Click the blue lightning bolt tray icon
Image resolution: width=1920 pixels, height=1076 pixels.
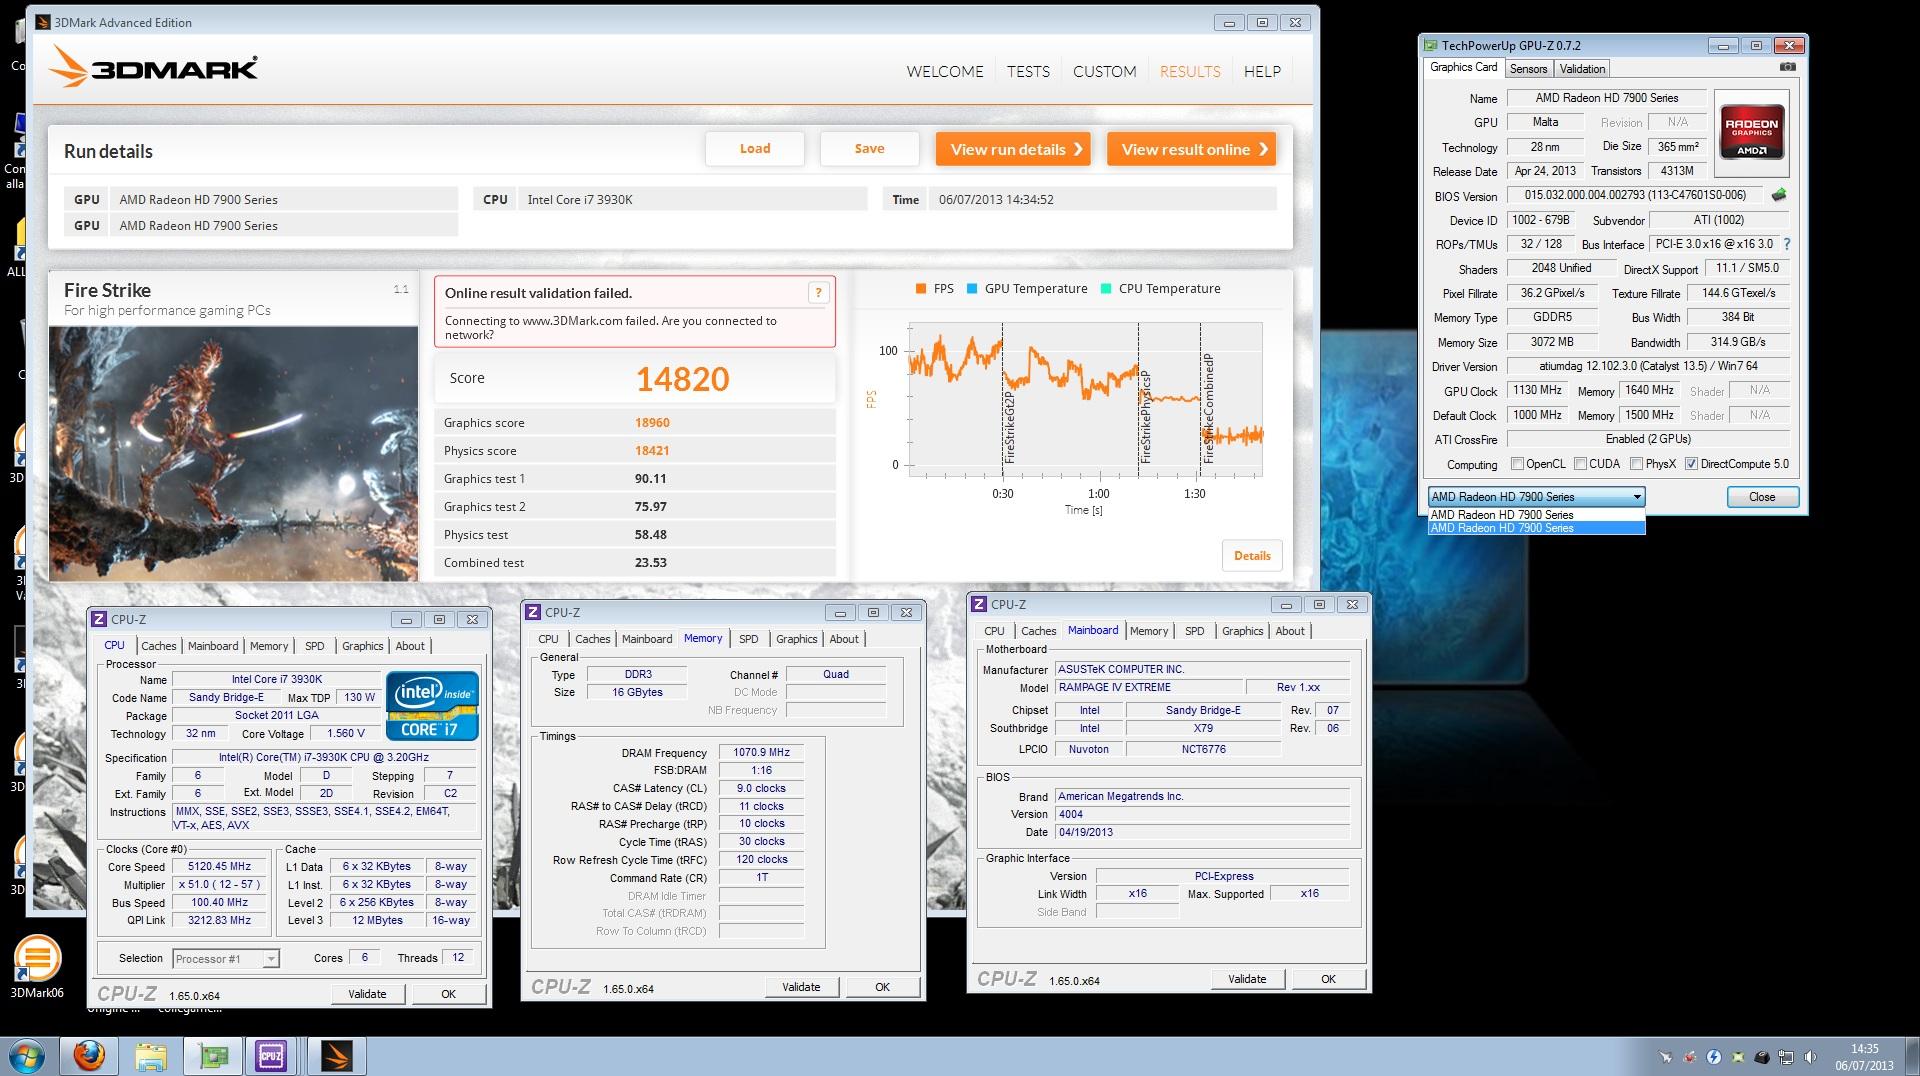coord(1714,1056)
